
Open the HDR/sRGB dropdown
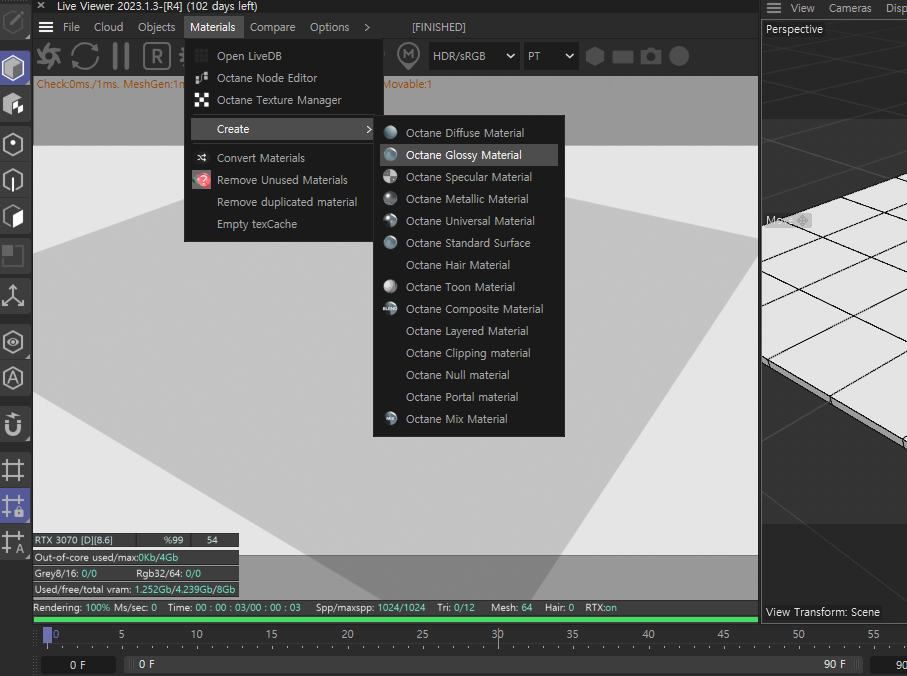coord(474,56)
